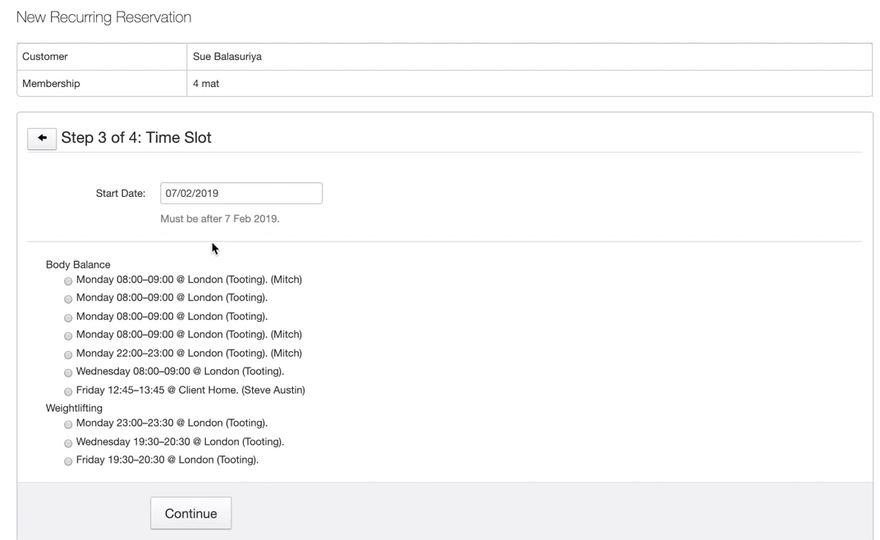Image resolution: width=880 pixels, height=540 pixels.
Task: Pick Monday 23:00–23:30 Weightlifting slot
Action: point(68,424)
